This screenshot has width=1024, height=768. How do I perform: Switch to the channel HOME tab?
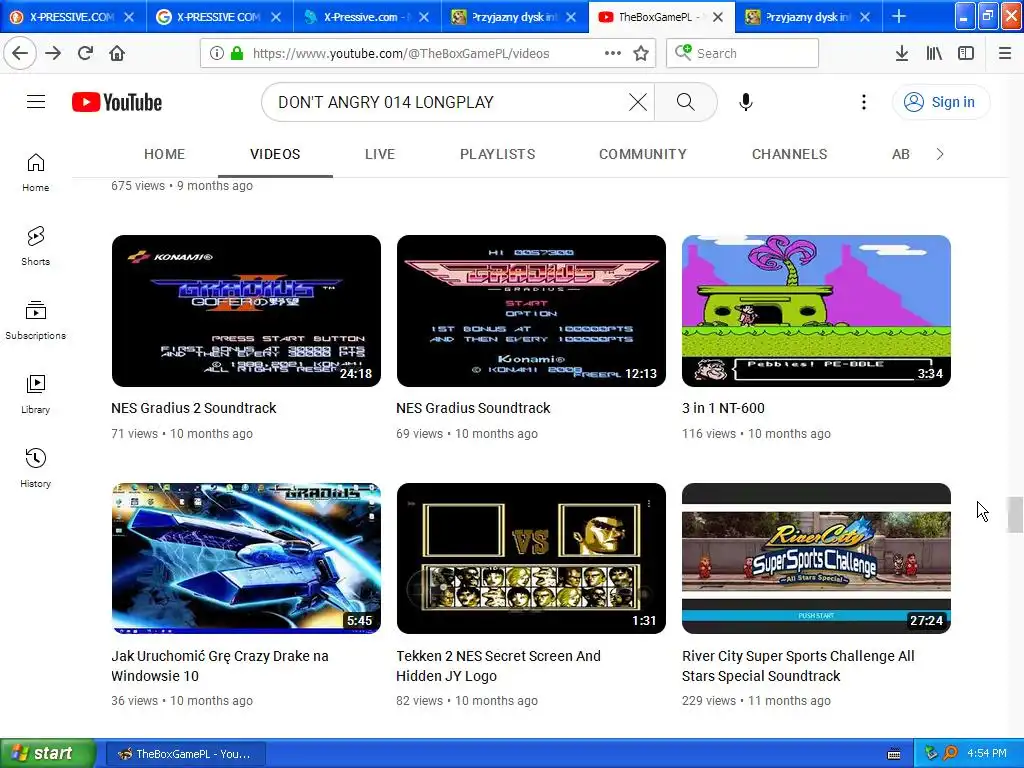tap(165, 154)
